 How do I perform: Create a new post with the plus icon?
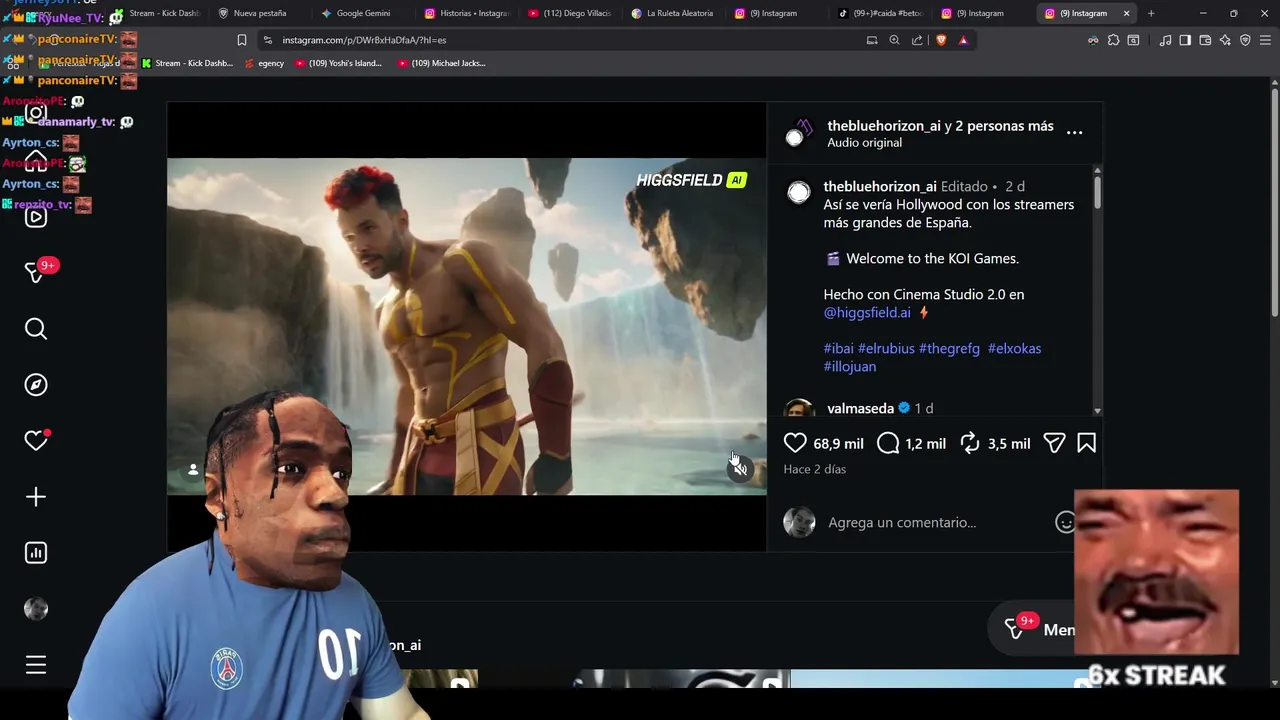pyautogui.click(x=36, y=497)
